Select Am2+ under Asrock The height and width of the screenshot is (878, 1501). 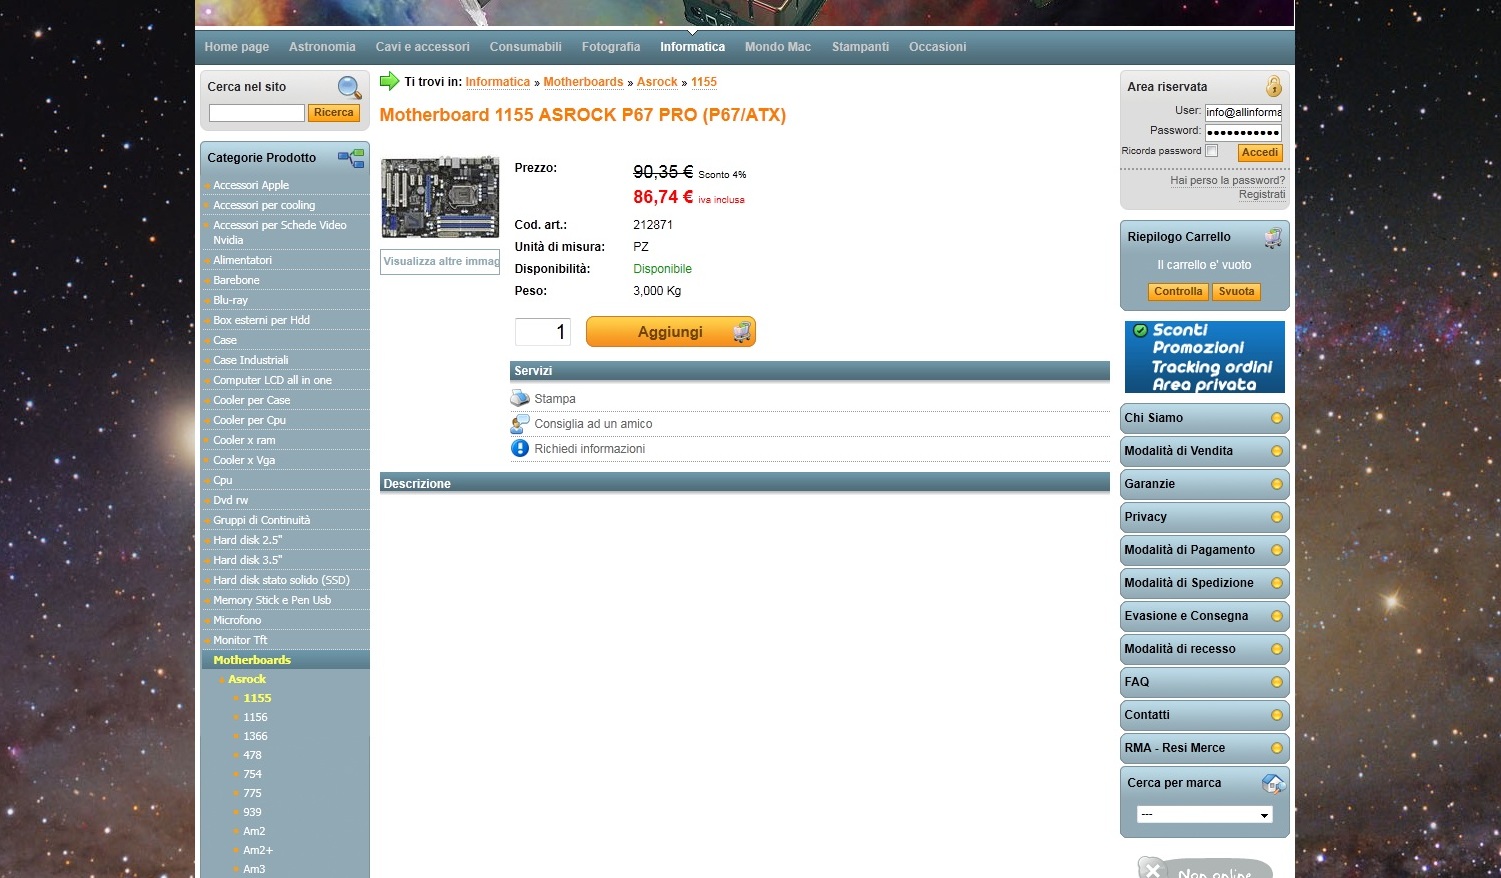coord(258,850)
